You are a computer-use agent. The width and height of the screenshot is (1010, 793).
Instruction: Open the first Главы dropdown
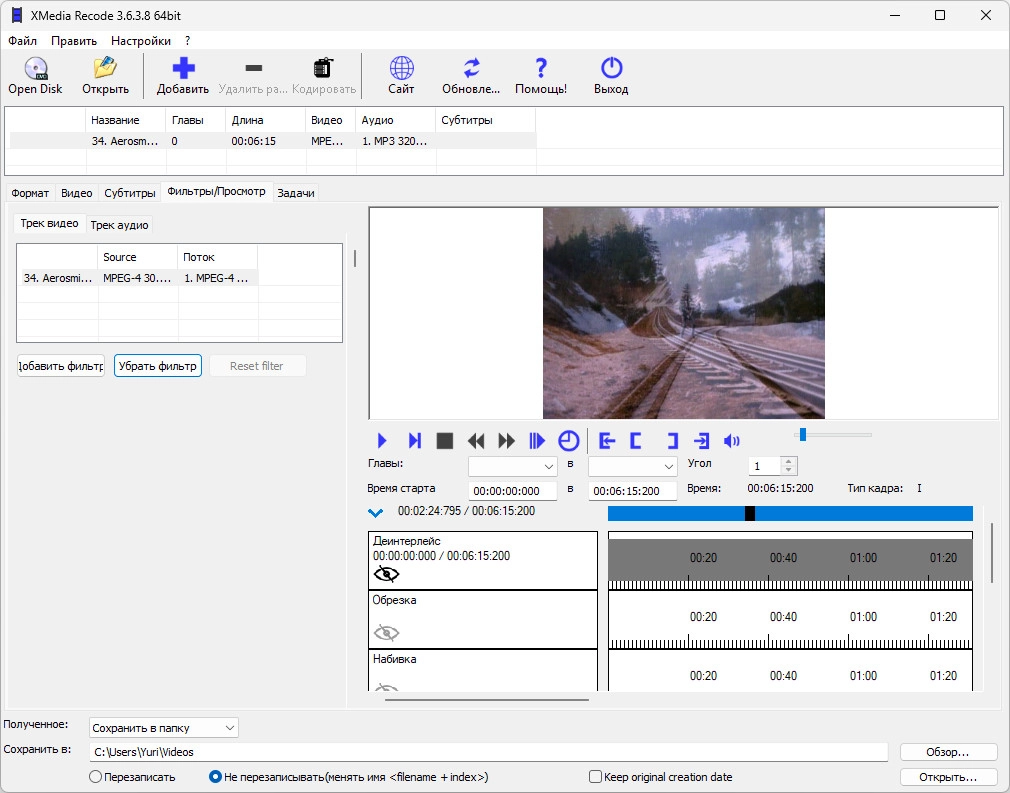point(512,466)
